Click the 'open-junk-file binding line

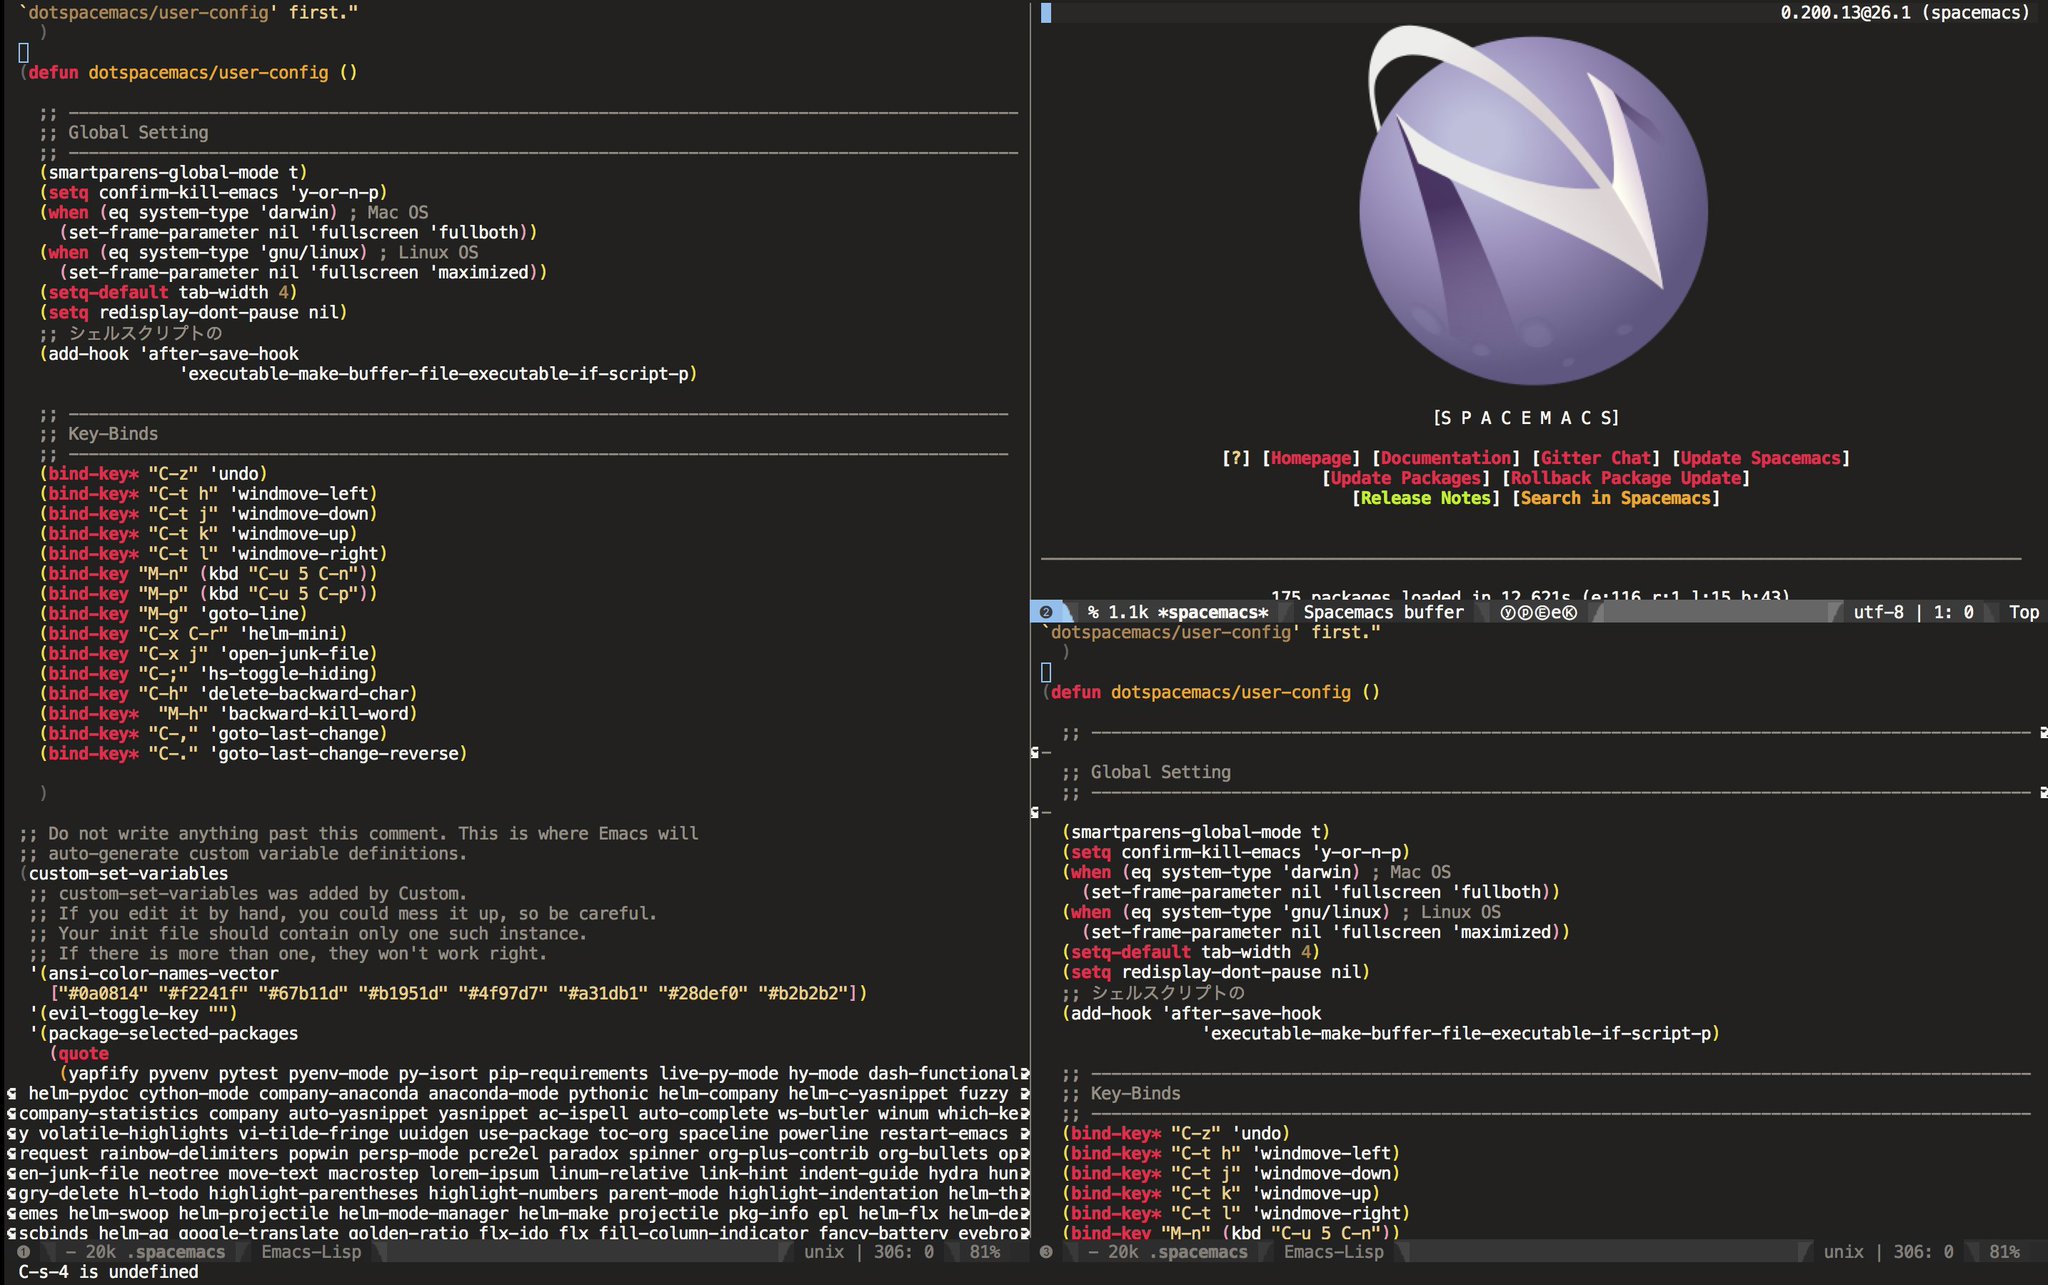(208, 653)
